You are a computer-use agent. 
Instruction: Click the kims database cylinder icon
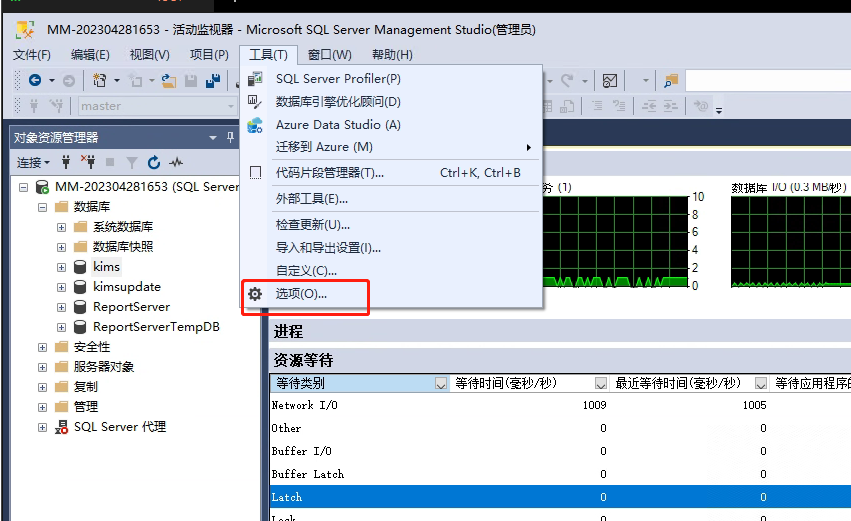click(80, 267)
